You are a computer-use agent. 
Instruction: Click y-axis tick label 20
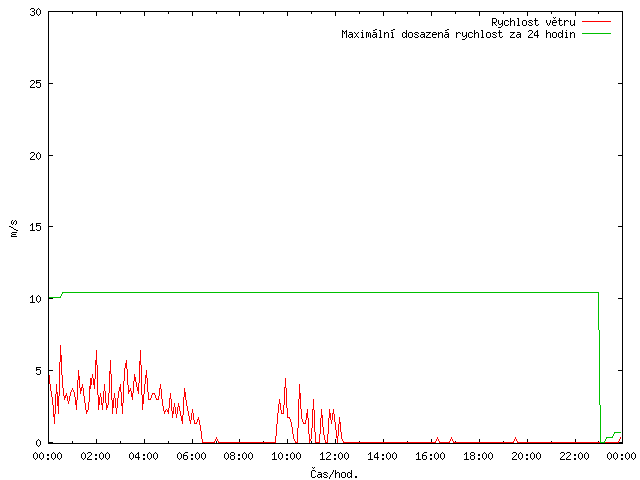(x=36, y=156)
